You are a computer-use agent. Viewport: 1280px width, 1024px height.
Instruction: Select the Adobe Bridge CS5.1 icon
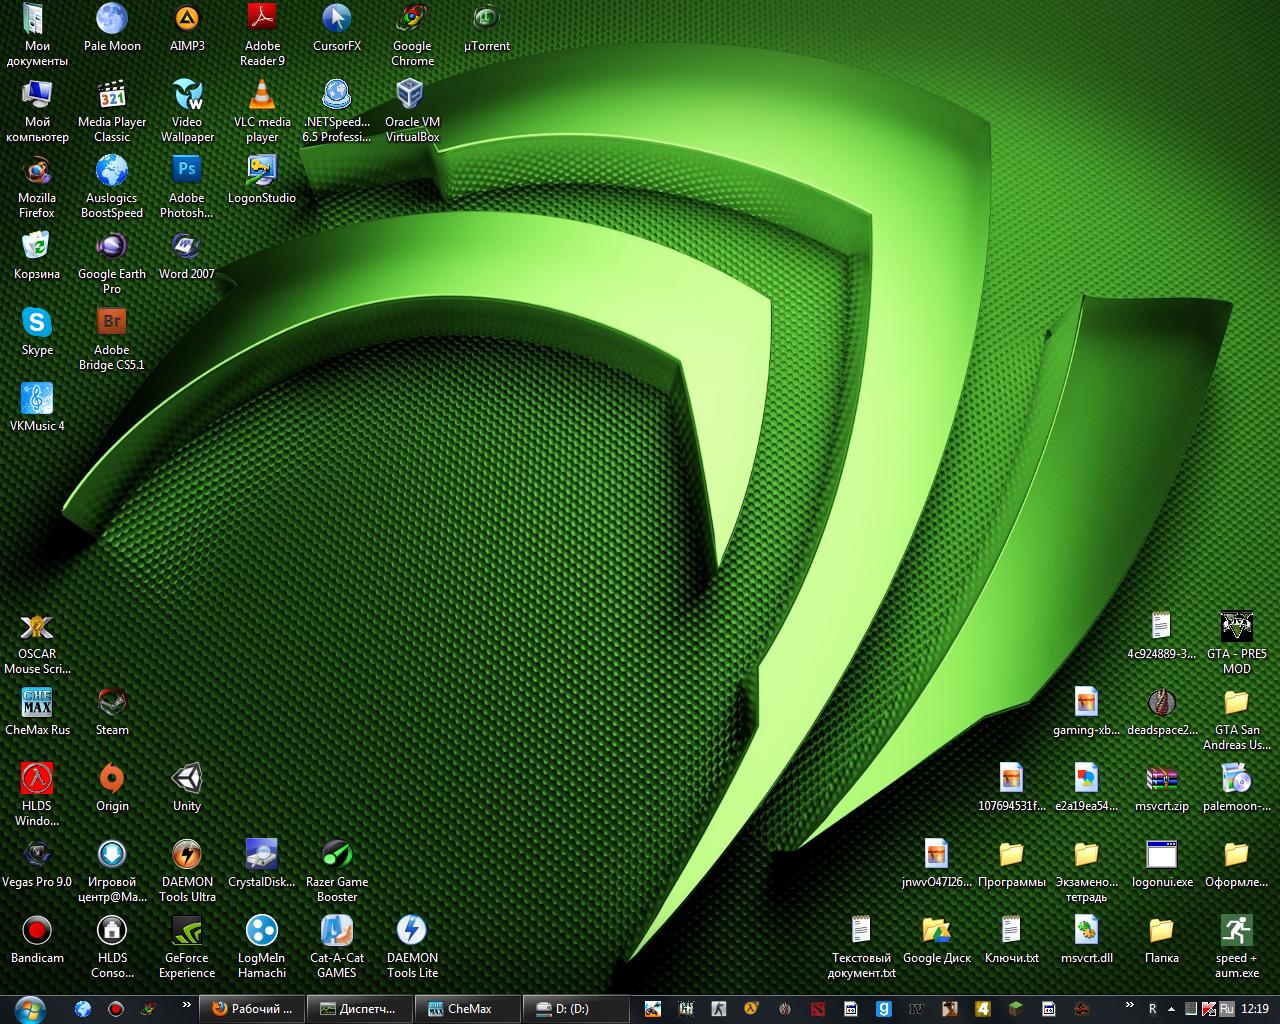(112, 339)
